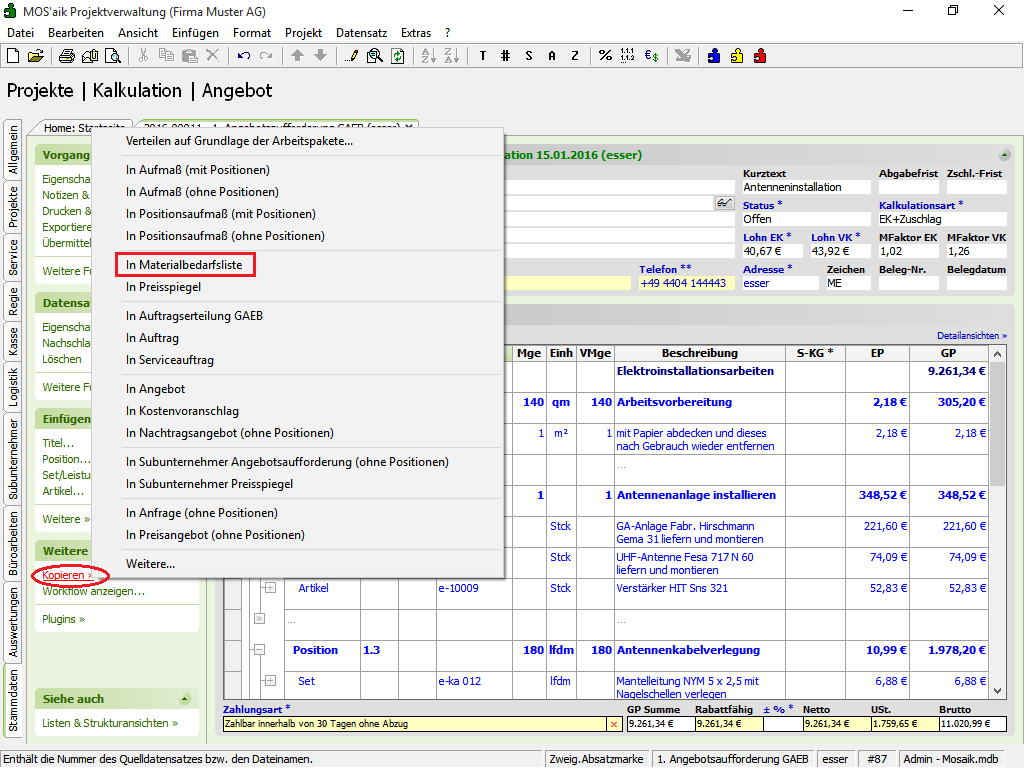Collapse the Position 1.3 tree node
The height and width of the screenshot is (768, 1024).
click(x=260, y=650)
